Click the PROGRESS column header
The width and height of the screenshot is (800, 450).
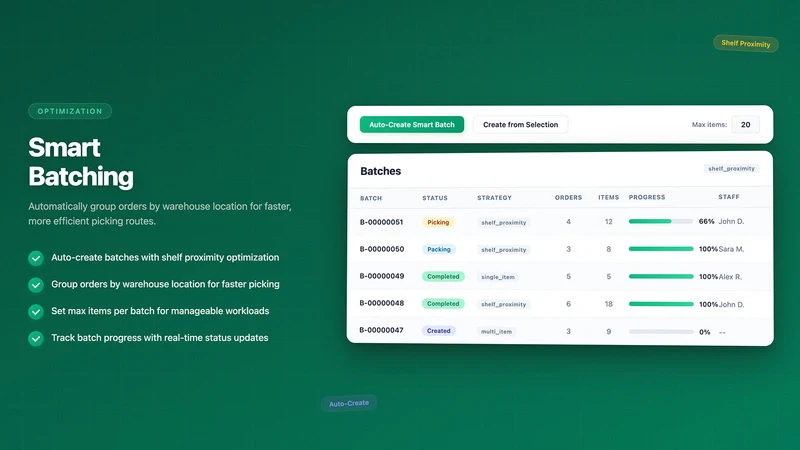coord(647,197)
